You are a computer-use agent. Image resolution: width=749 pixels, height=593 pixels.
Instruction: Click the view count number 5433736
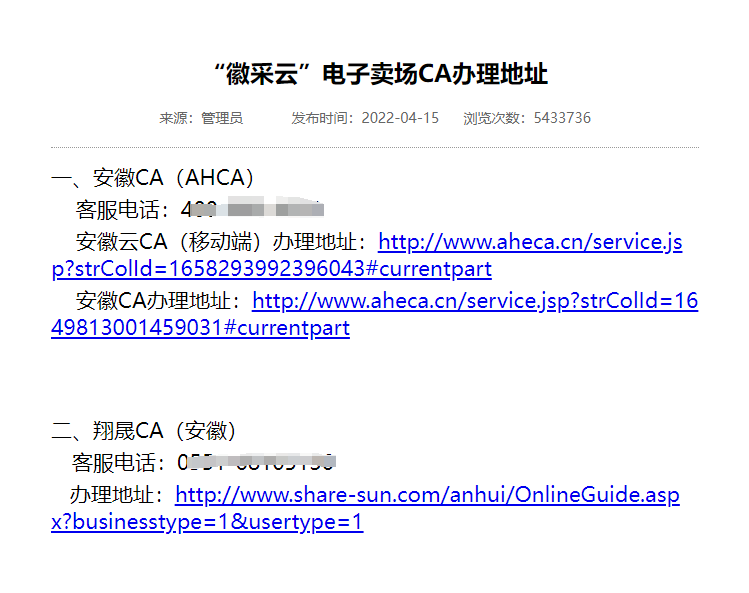(x=562, y=118)
